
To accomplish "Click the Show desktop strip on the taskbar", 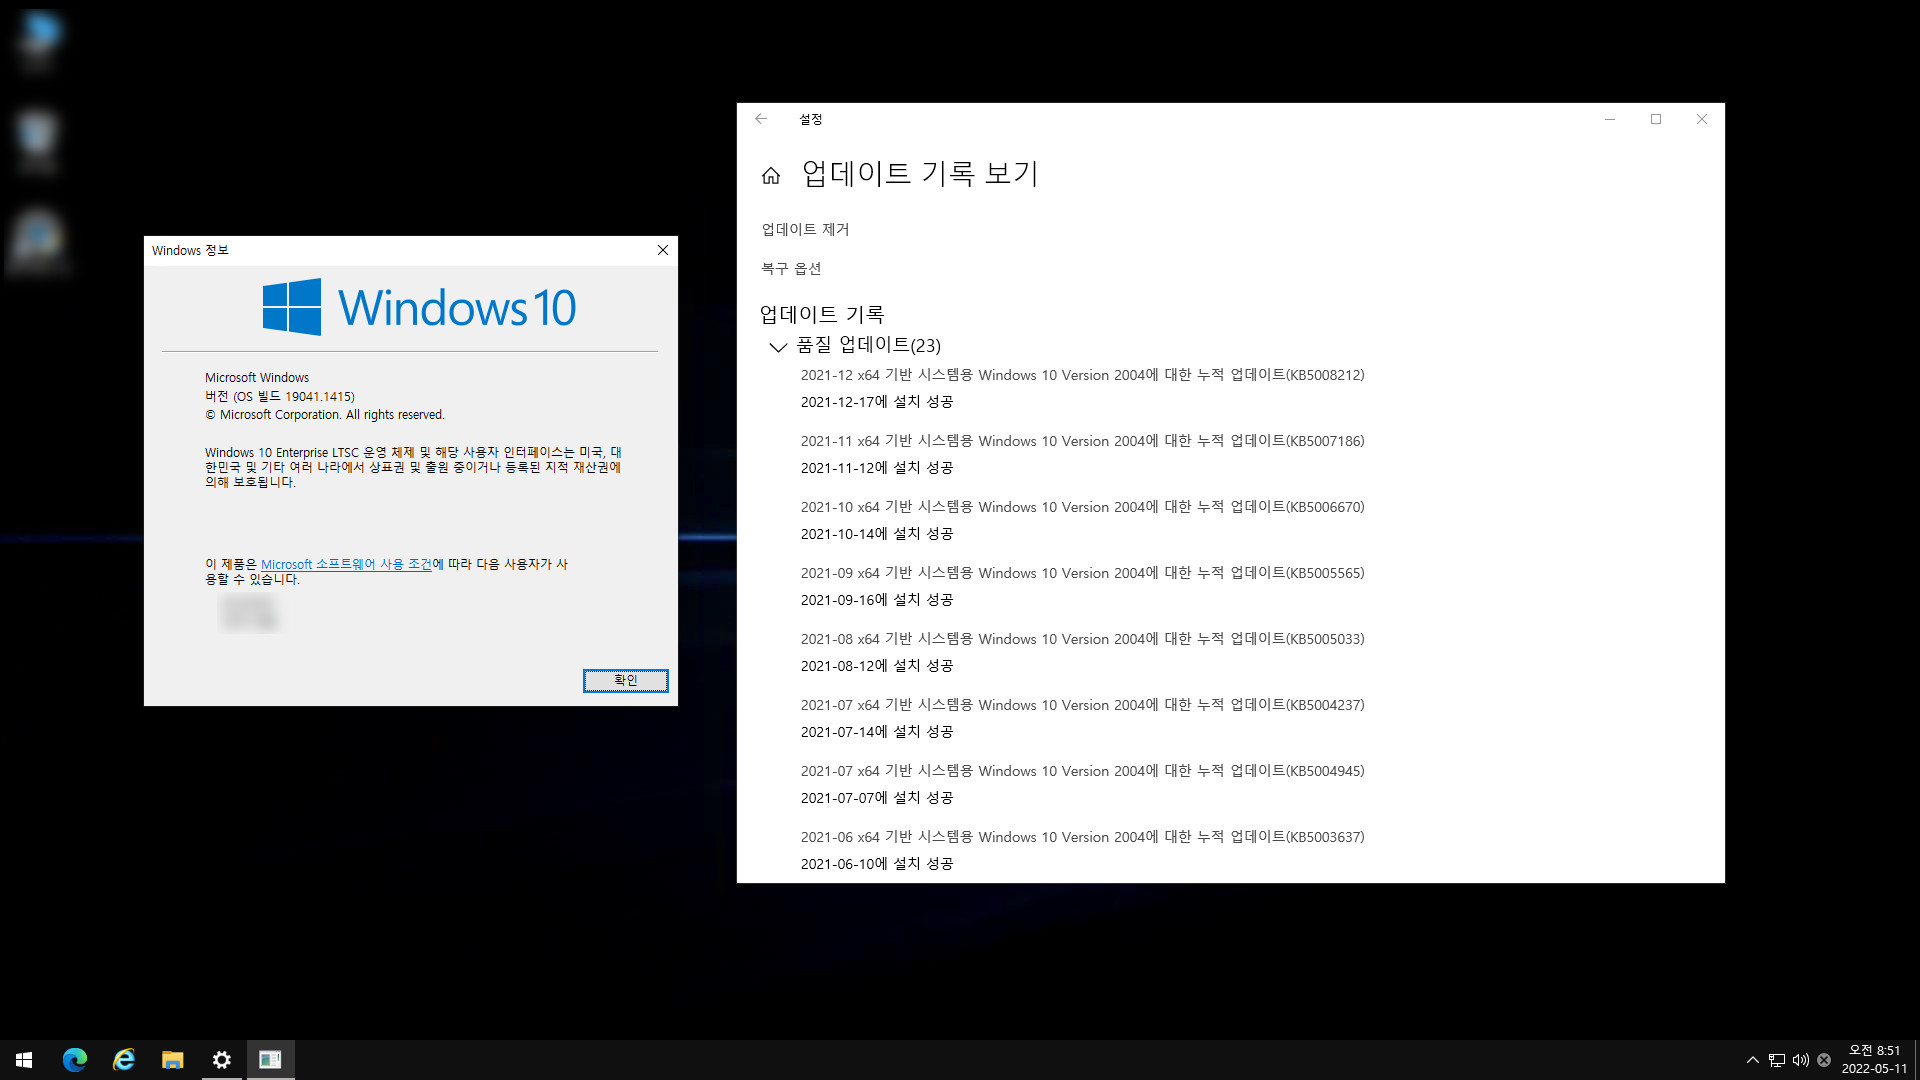I will (x=1916, y=1060).
